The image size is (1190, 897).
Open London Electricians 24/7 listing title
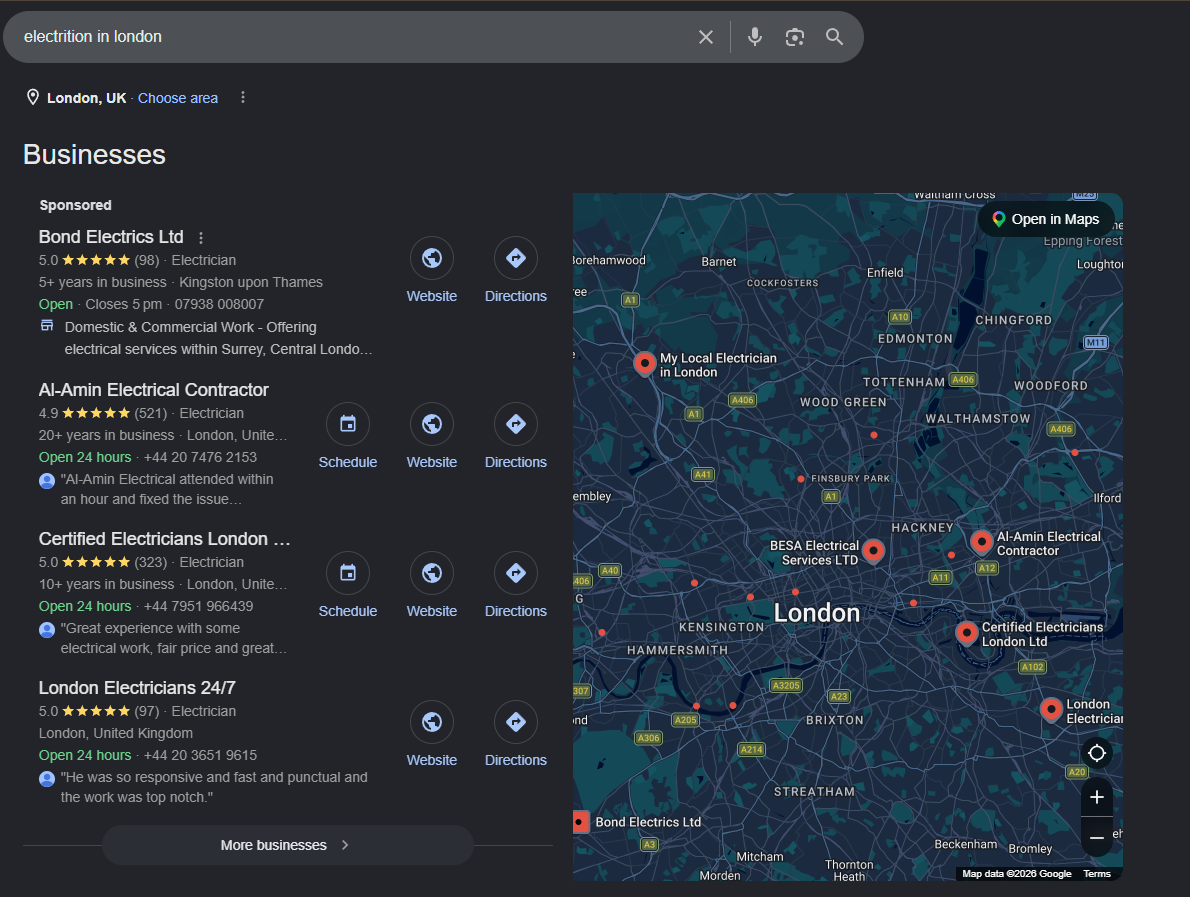(x=137, y=688)
